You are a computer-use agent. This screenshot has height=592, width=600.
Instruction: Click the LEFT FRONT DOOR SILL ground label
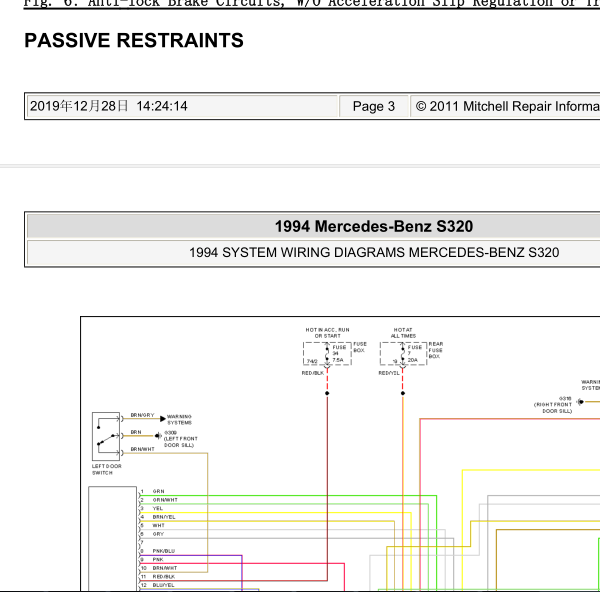click(181, 439)
